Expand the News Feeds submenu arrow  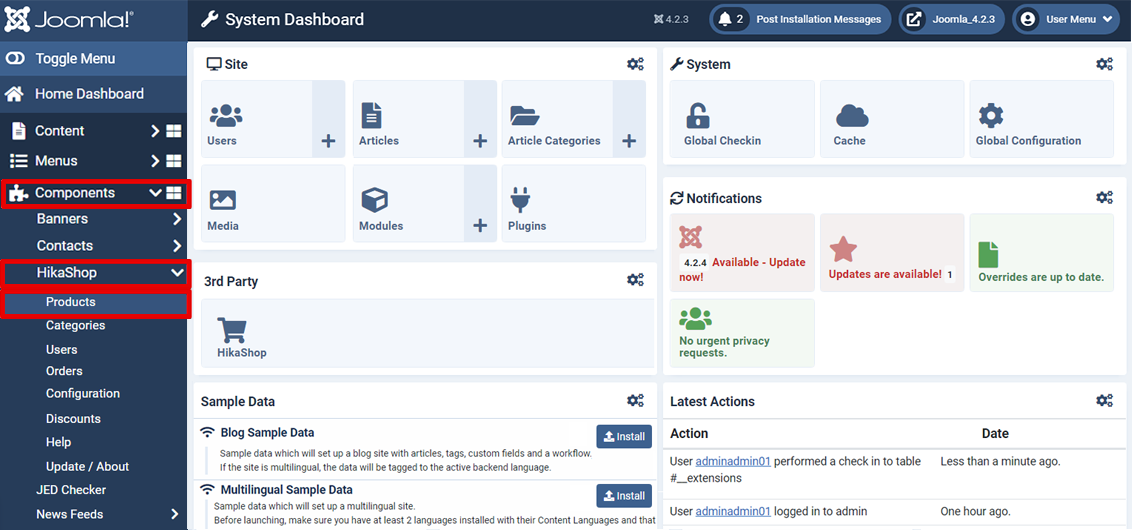175,514
